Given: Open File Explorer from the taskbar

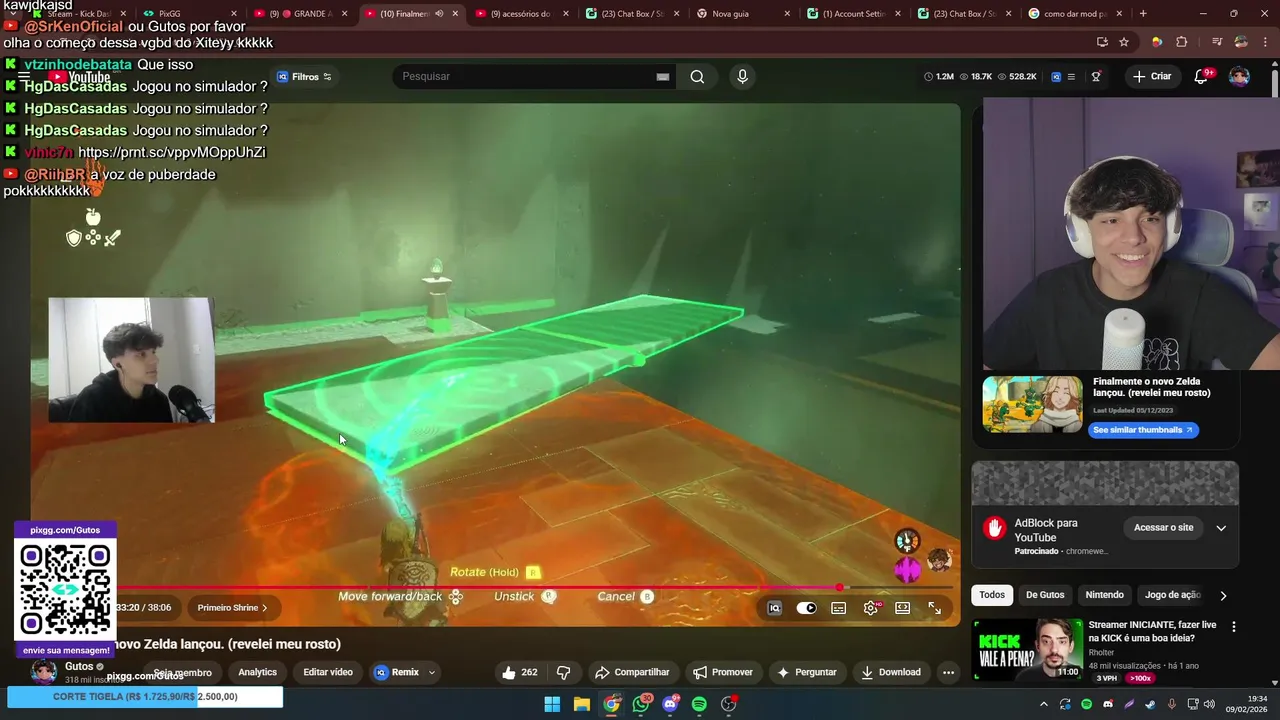Looking at the screenshot, I should tap(582, 704).
